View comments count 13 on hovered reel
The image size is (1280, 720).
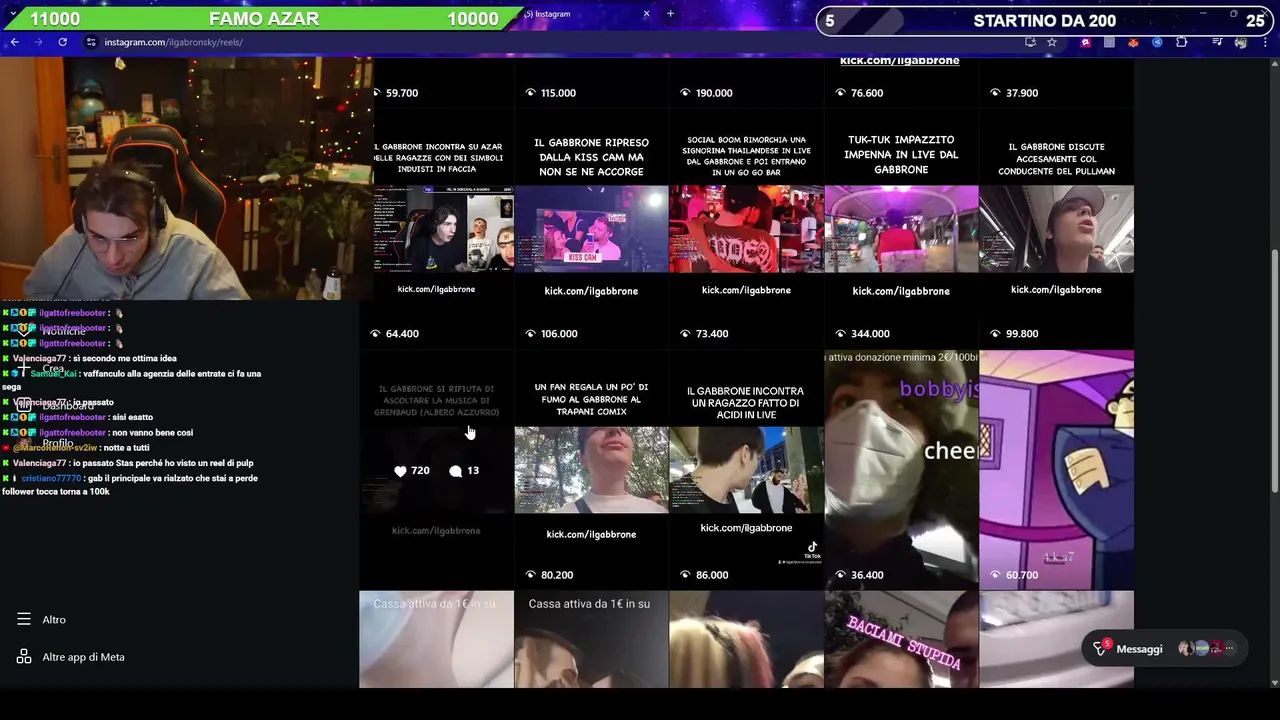pyautogui.click(x=464, y=471)
